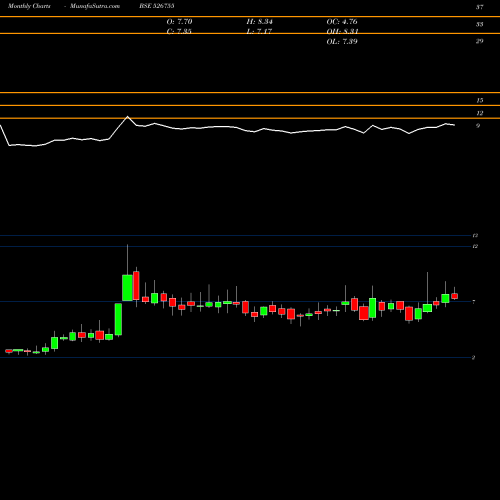Click the lower chart axis label '7'
Screen dimensions: 500x500
tap(474, 302)
